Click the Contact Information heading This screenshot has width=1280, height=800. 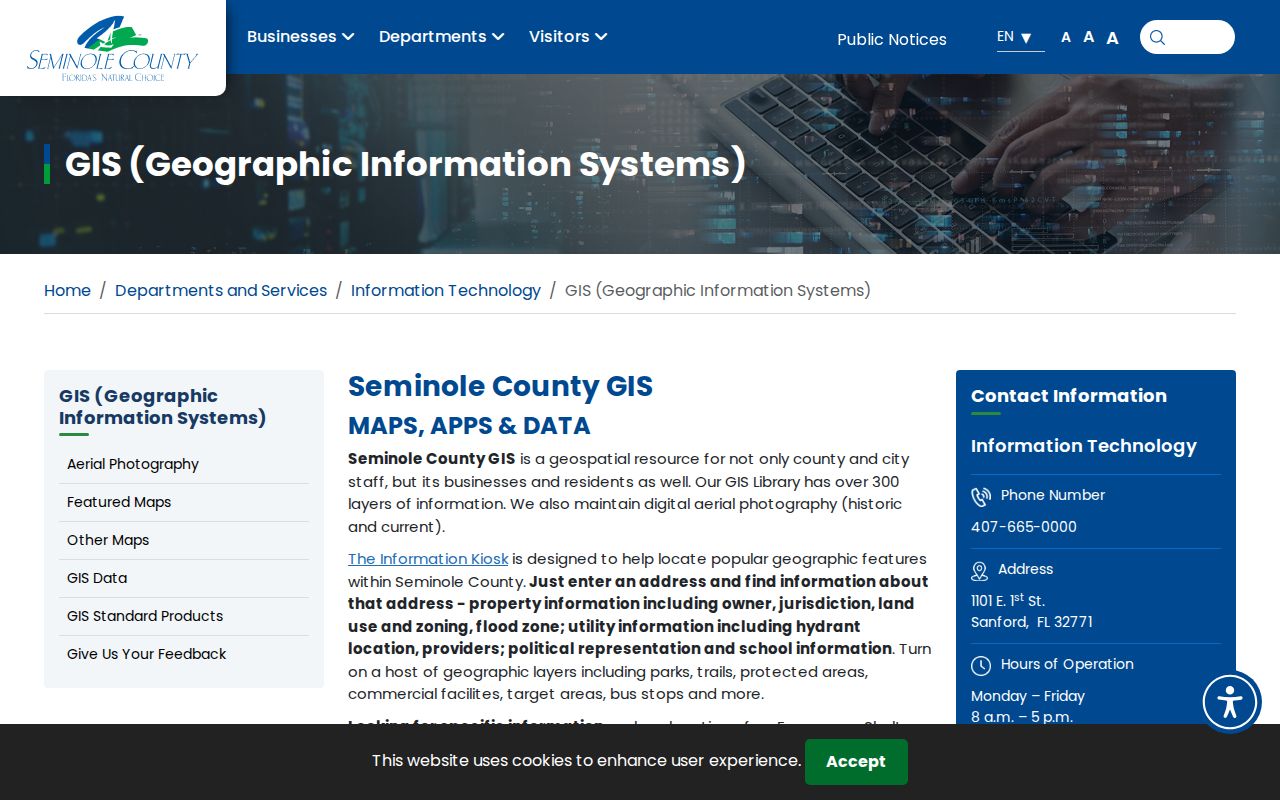pyautogui.click(x=1069, y=396)
